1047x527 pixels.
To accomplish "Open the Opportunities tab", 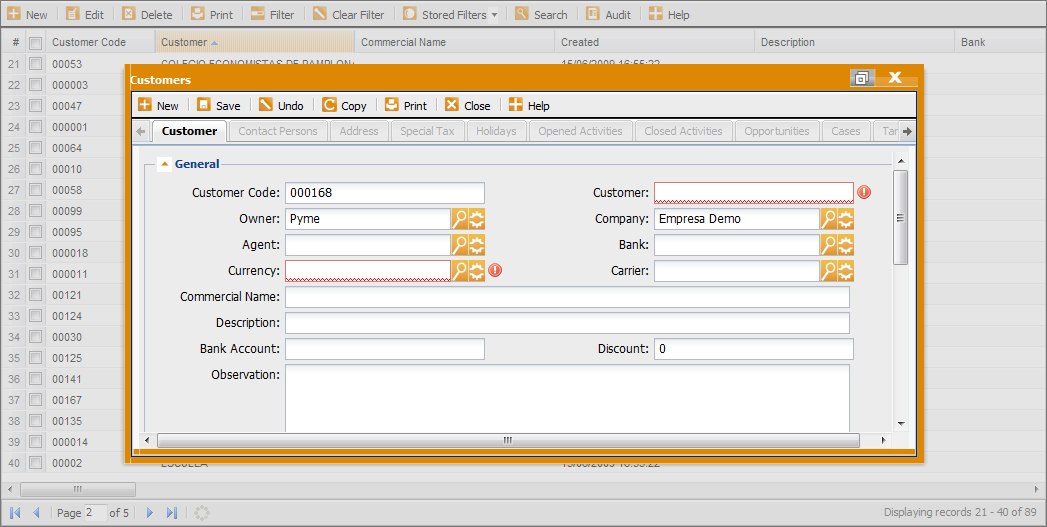I will click(777, 131).
